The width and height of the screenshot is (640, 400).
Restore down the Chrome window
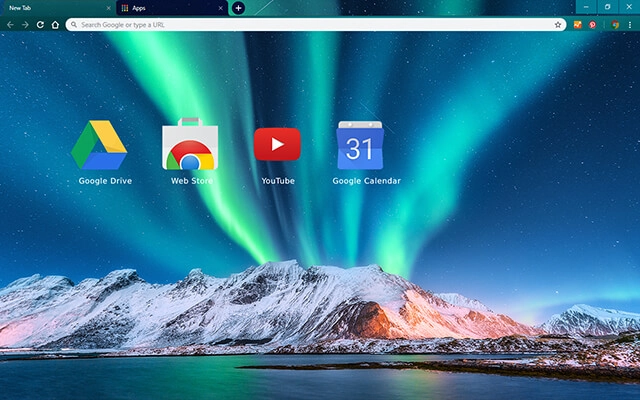coord(607,7)
